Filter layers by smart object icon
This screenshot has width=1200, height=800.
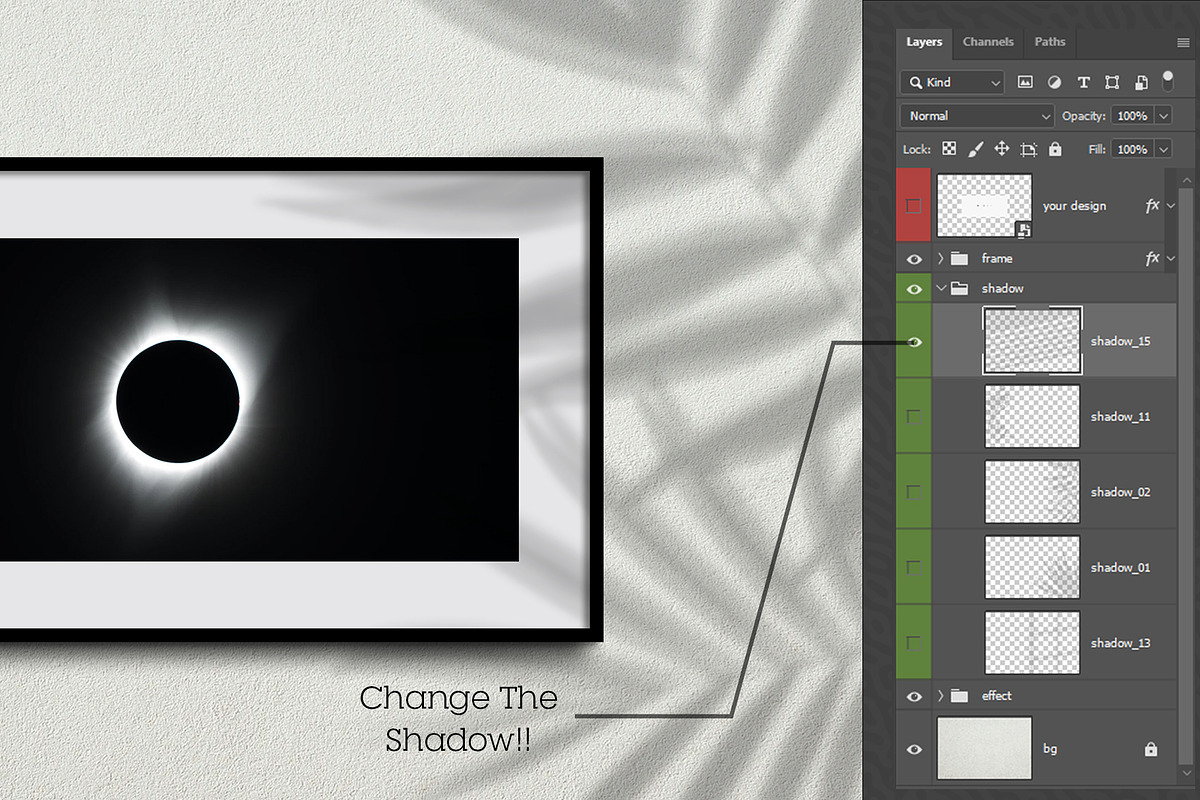pos(1141,83)
